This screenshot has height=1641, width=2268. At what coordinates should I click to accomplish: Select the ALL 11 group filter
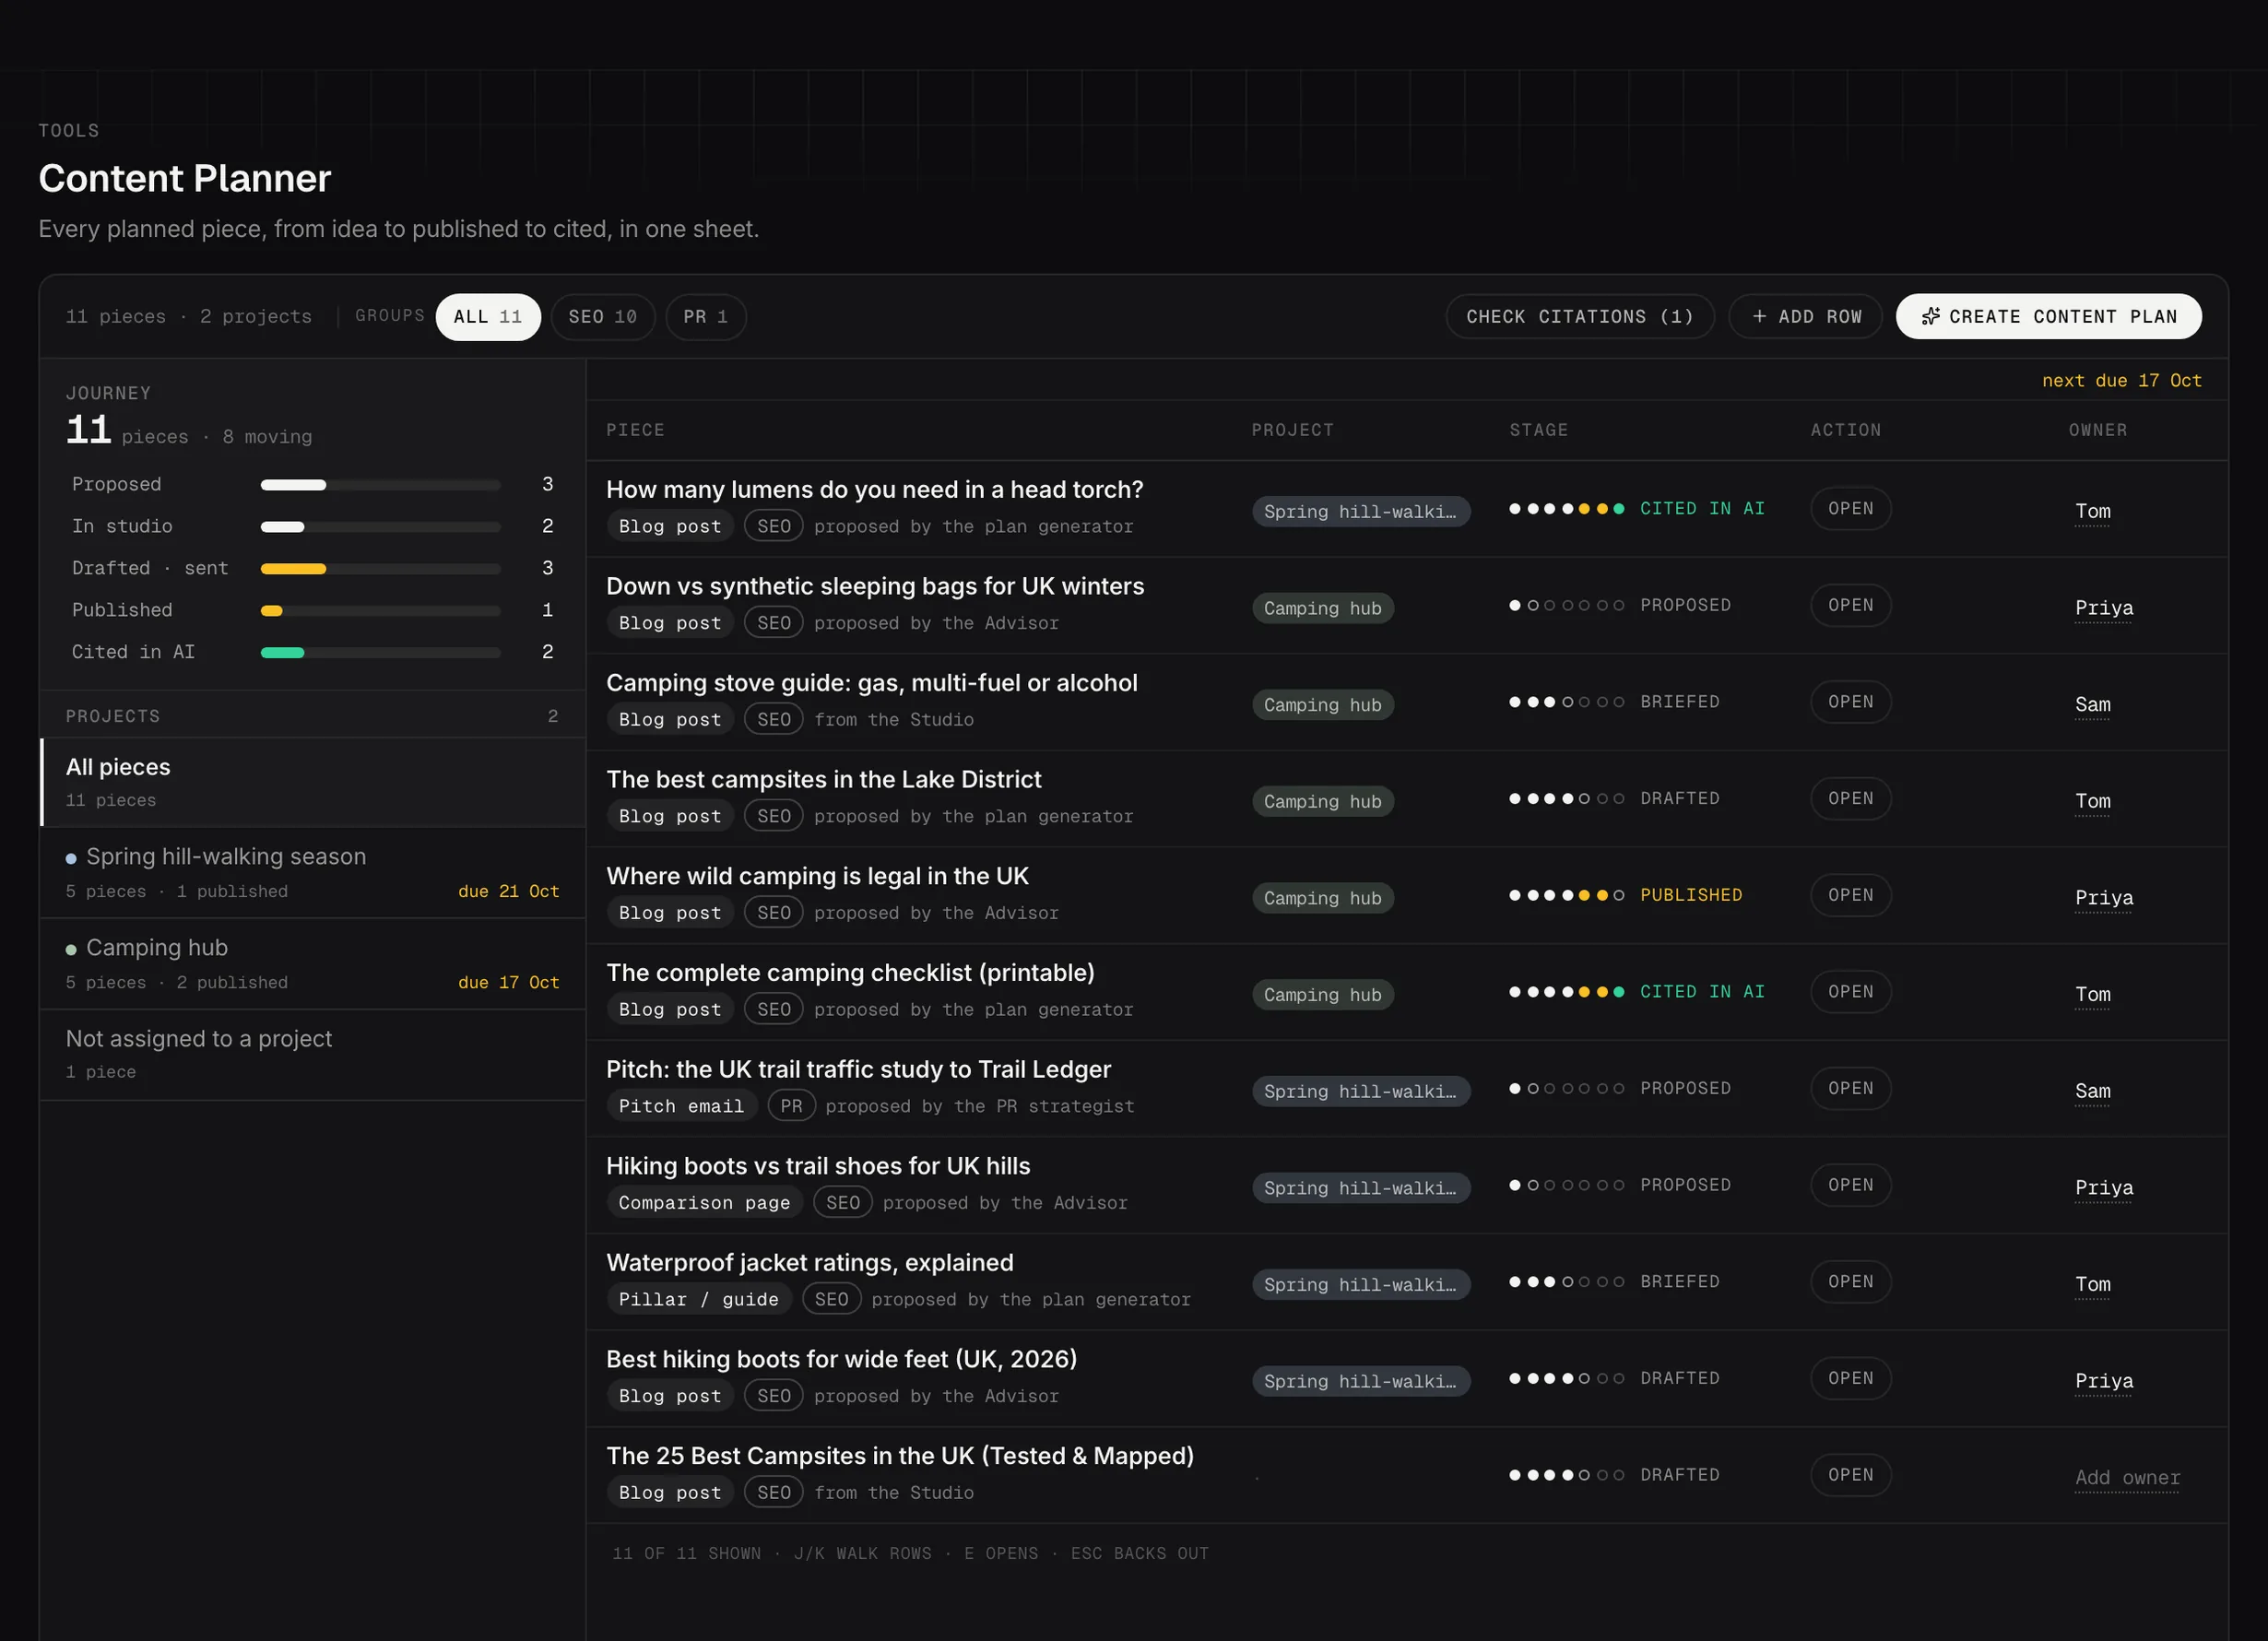(x=488, y=316)
